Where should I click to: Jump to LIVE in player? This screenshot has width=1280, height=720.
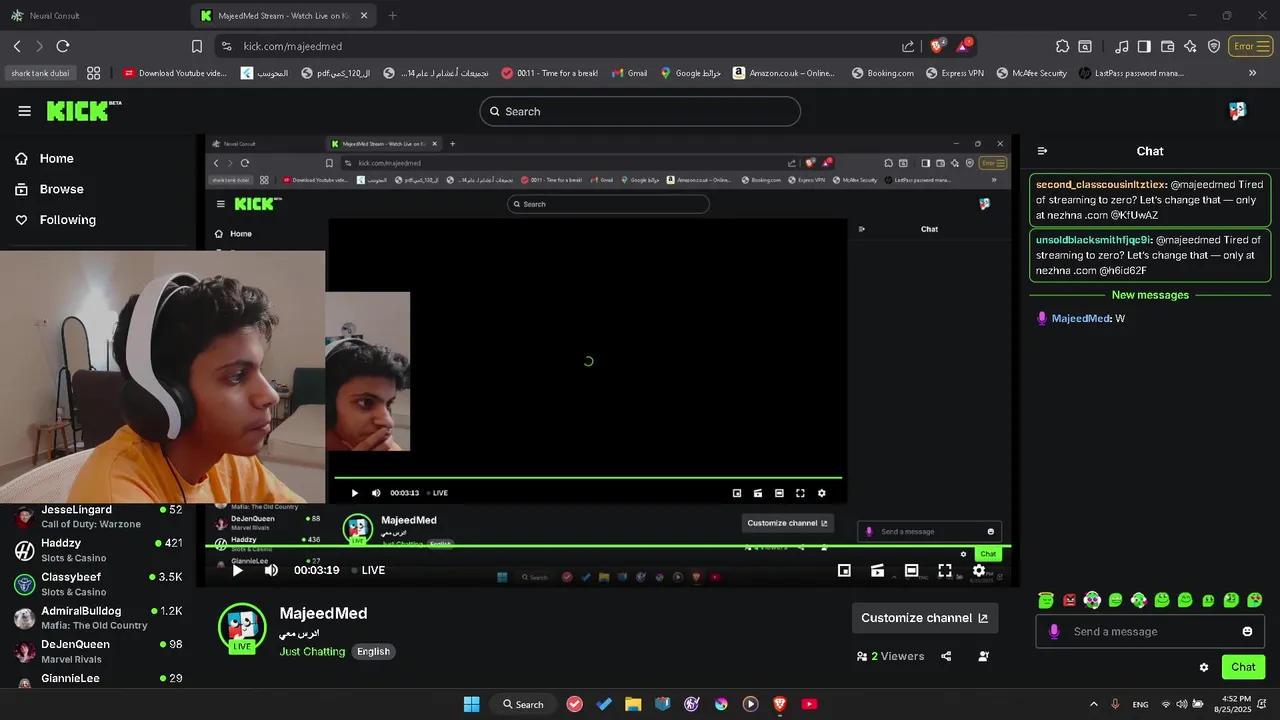[367, 570]
